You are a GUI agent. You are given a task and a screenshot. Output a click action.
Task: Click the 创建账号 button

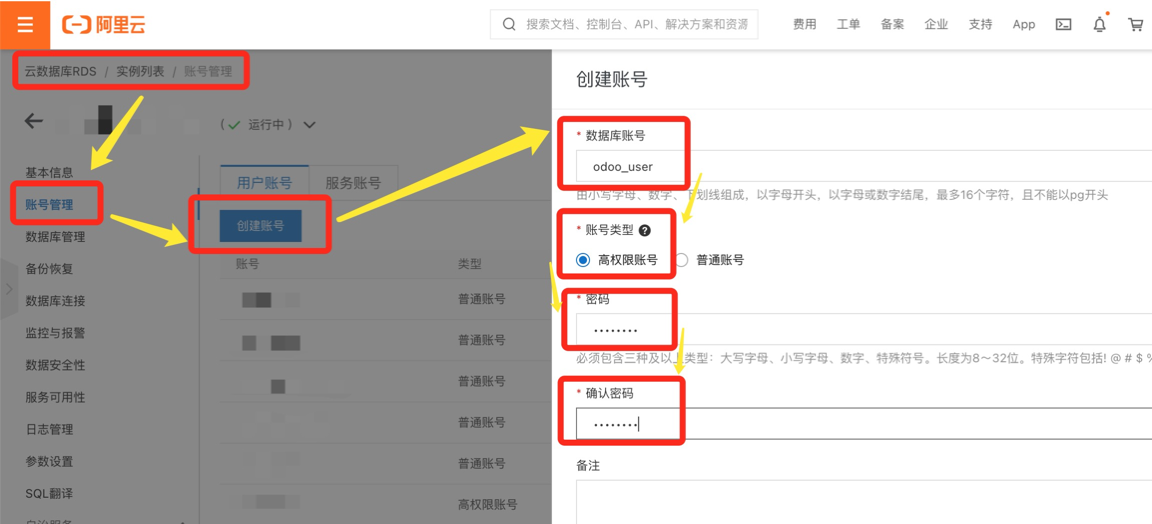point(260,226)
